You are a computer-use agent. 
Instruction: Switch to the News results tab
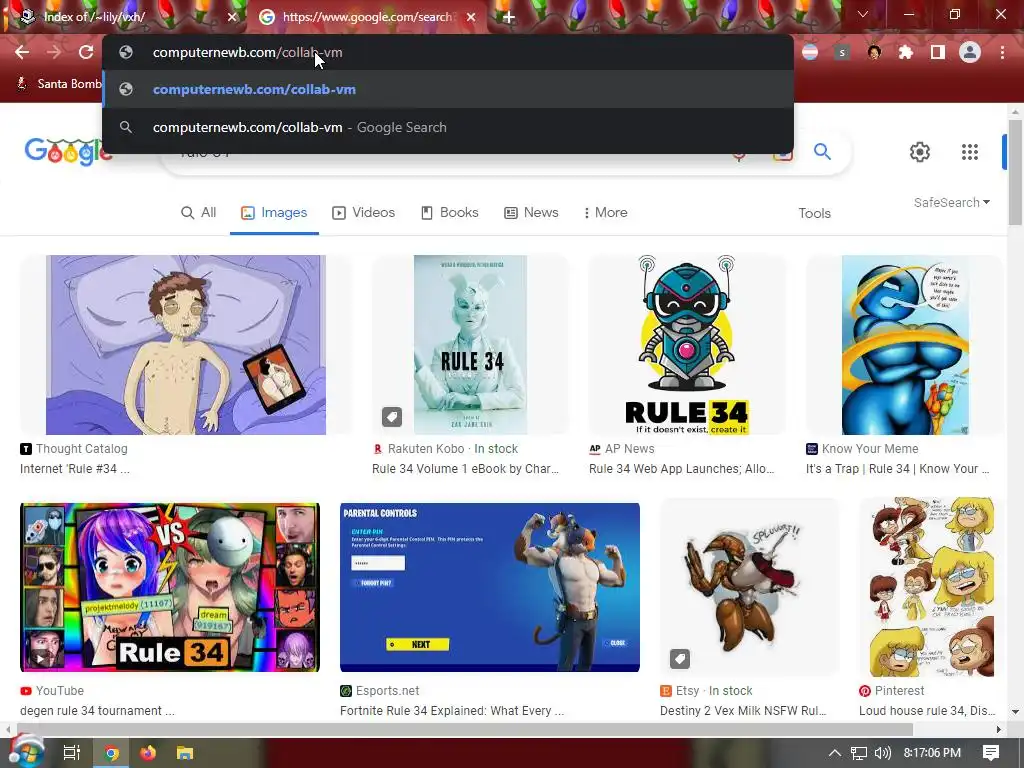click(531, 213)
